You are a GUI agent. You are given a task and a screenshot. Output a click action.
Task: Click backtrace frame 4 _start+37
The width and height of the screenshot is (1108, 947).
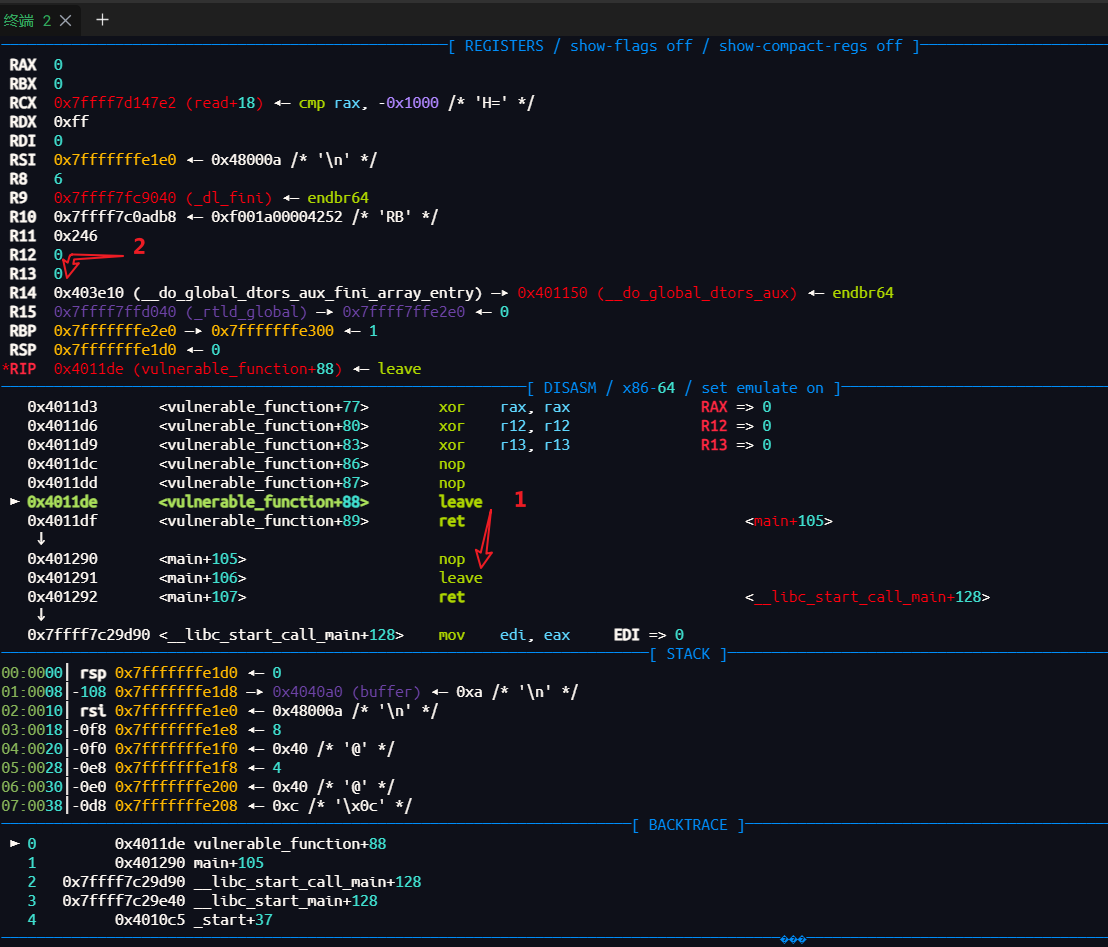coord(232,921)
